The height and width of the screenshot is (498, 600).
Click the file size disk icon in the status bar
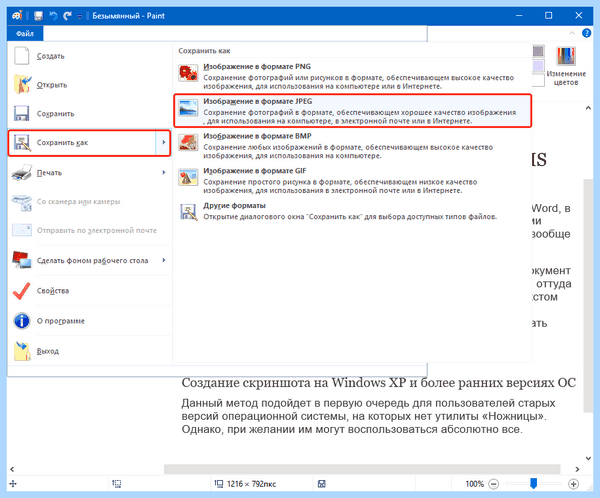click(x=322, y=484)
